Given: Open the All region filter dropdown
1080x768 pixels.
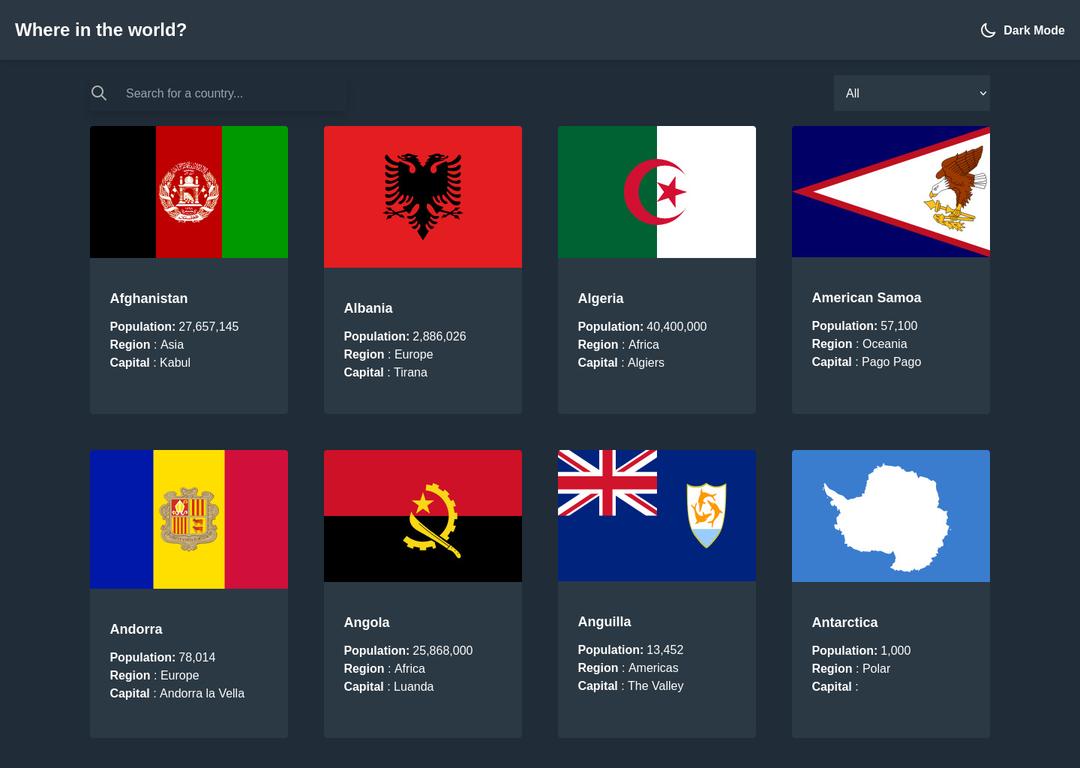Looking at the screenshot, I should [911, 93].
